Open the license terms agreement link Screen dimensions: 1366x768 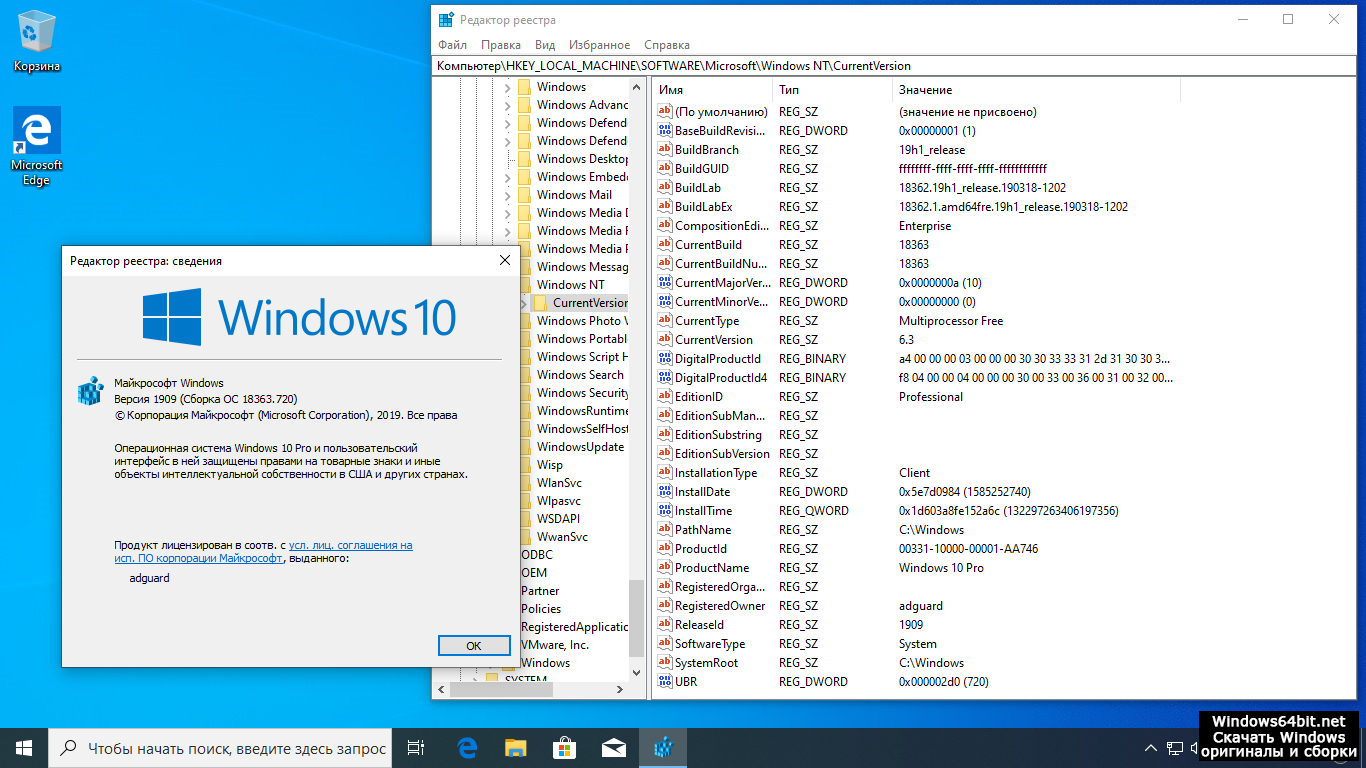coord(350,546)
